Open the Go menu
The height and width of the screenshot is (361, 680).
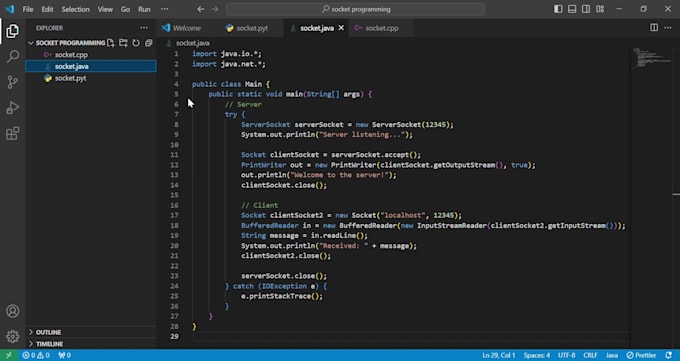coord(125,9)
